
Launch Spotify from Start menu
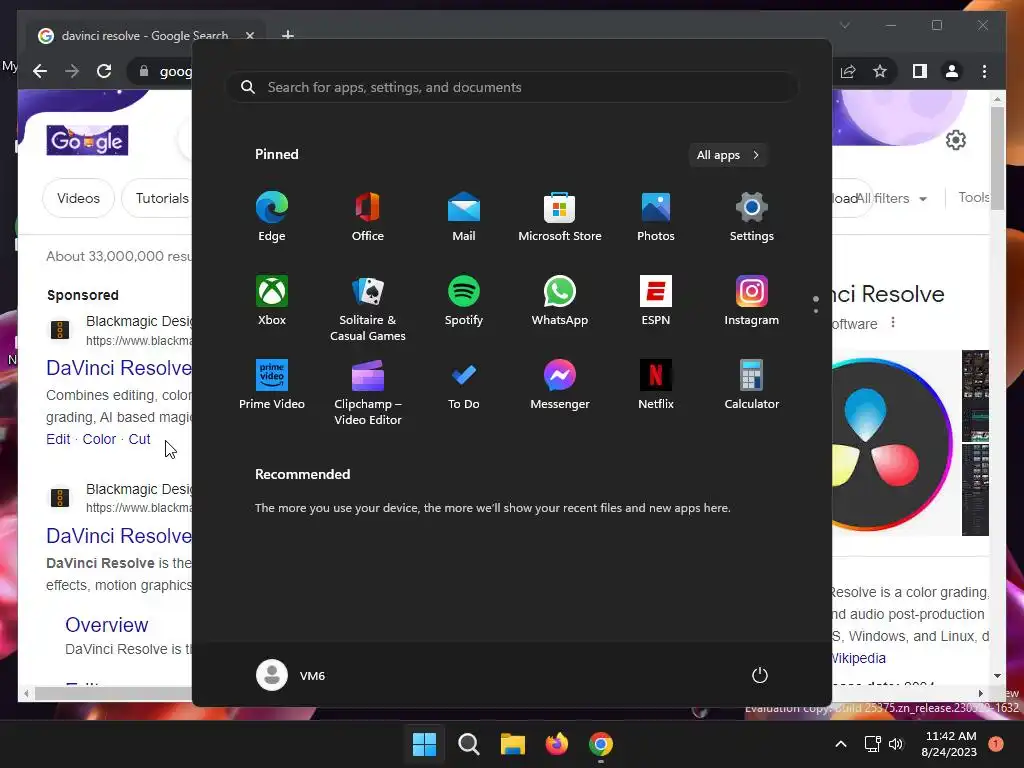coord(464,300)
